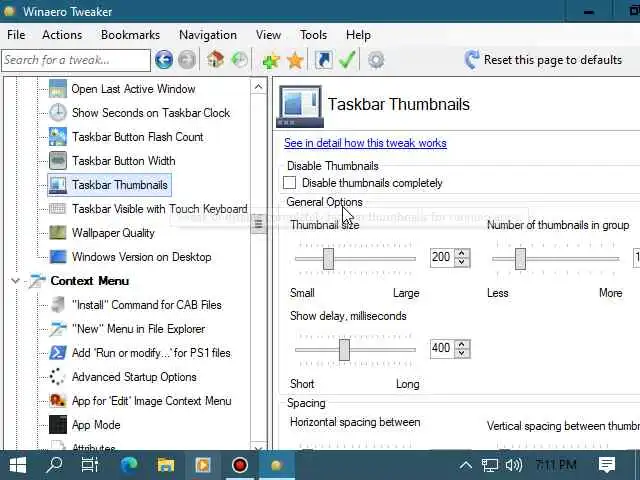Click the Search for a tweak field
The image size is (640, 480).
pos(76,60)
